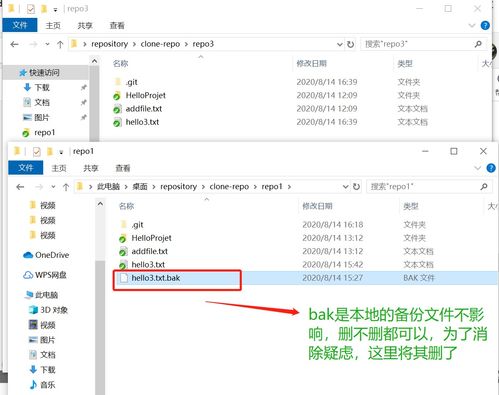Expand the ribbon in repo3 window

tap(472, 25)
